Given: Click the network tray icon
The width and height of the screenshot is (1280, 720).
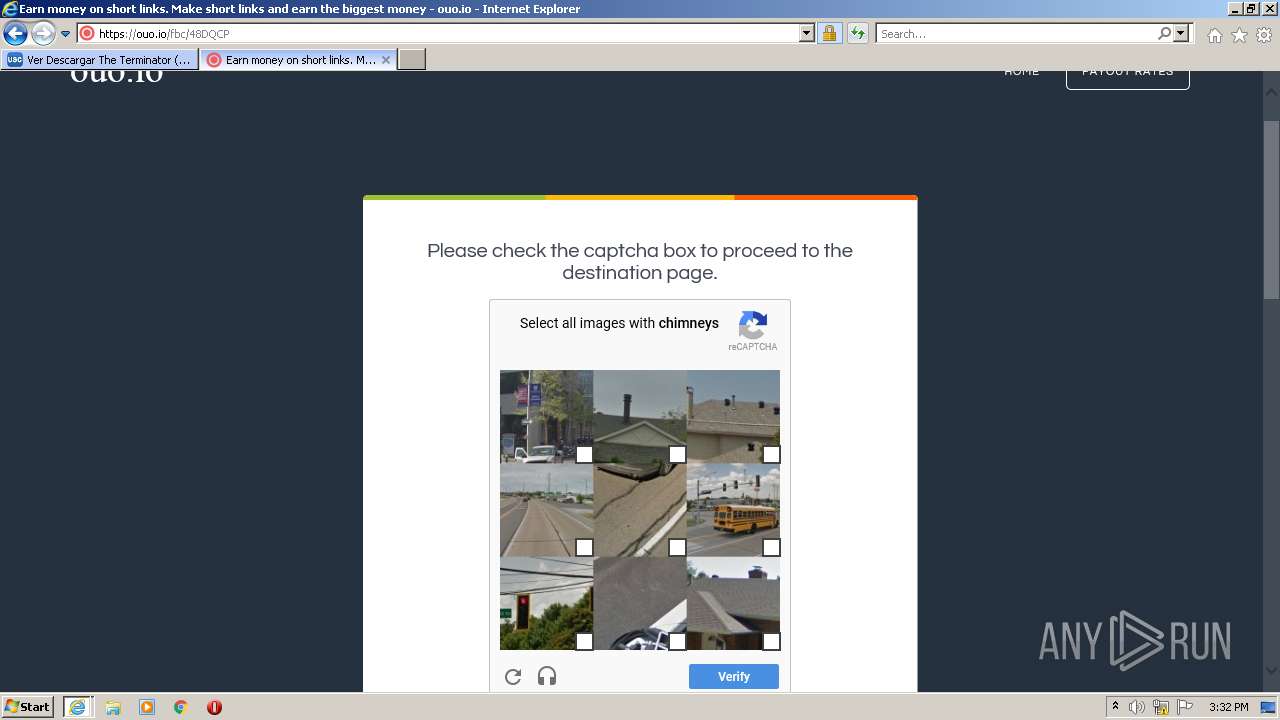Looking at the screenshot, I should [1161, 707].
